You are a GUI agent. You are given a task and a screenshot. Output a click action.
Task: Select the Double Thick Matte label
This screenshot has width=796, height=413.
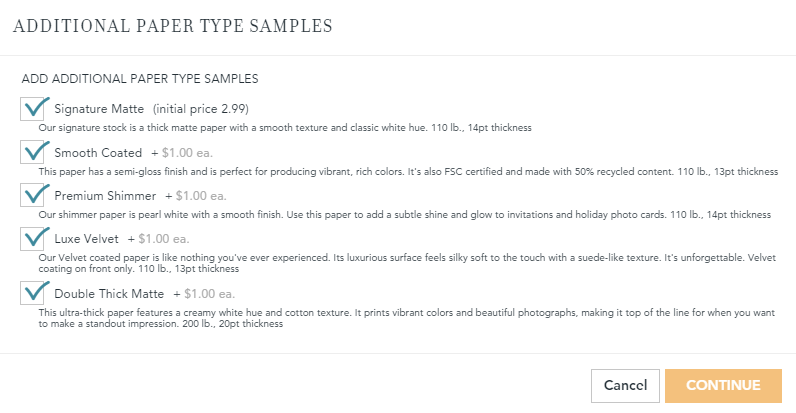(109, 294)
